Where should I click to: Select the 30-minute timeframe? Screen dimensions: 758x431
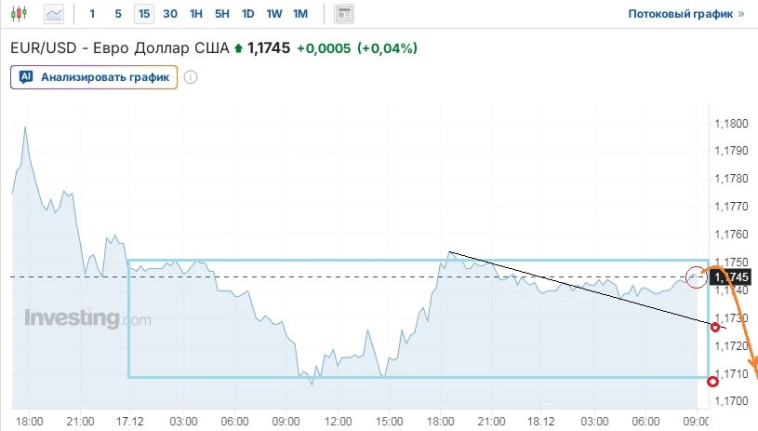[170, 14]
